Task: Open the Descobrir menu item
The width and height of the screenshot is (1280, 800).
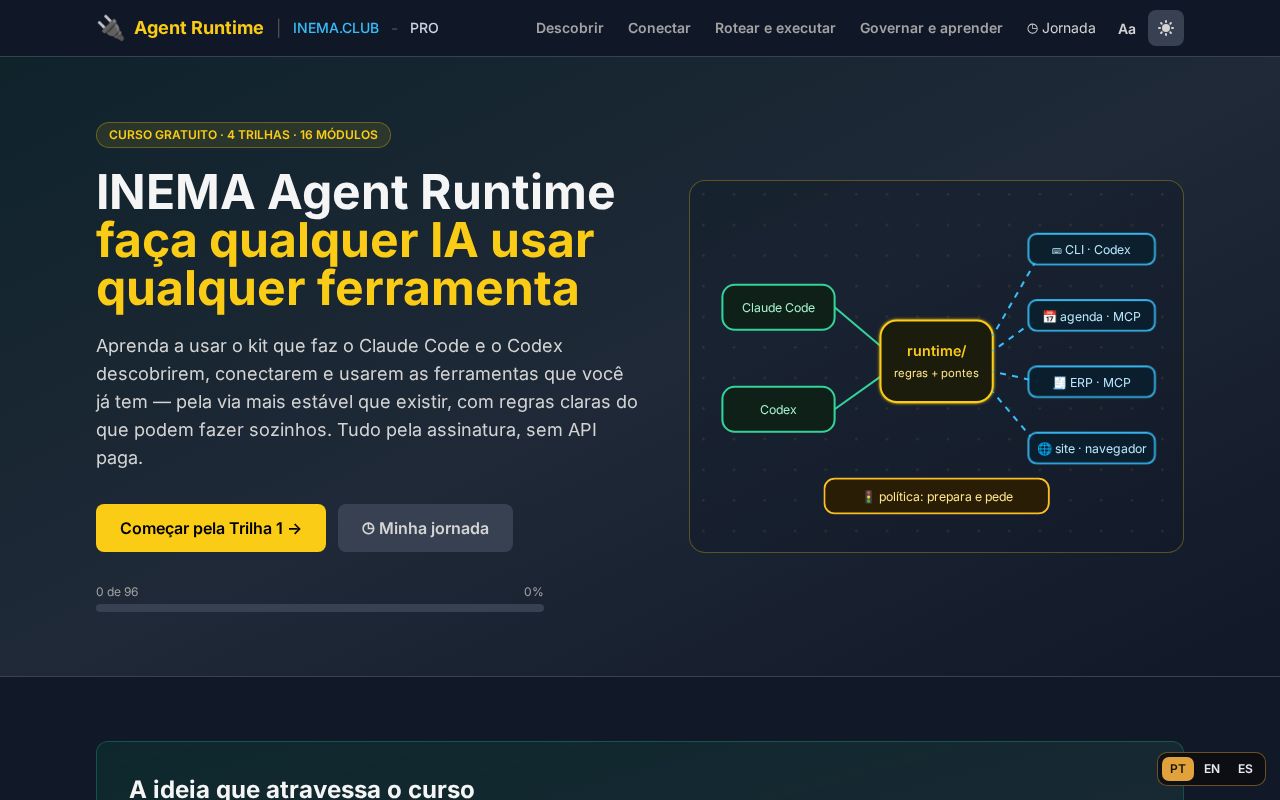Action: (570, 28)
